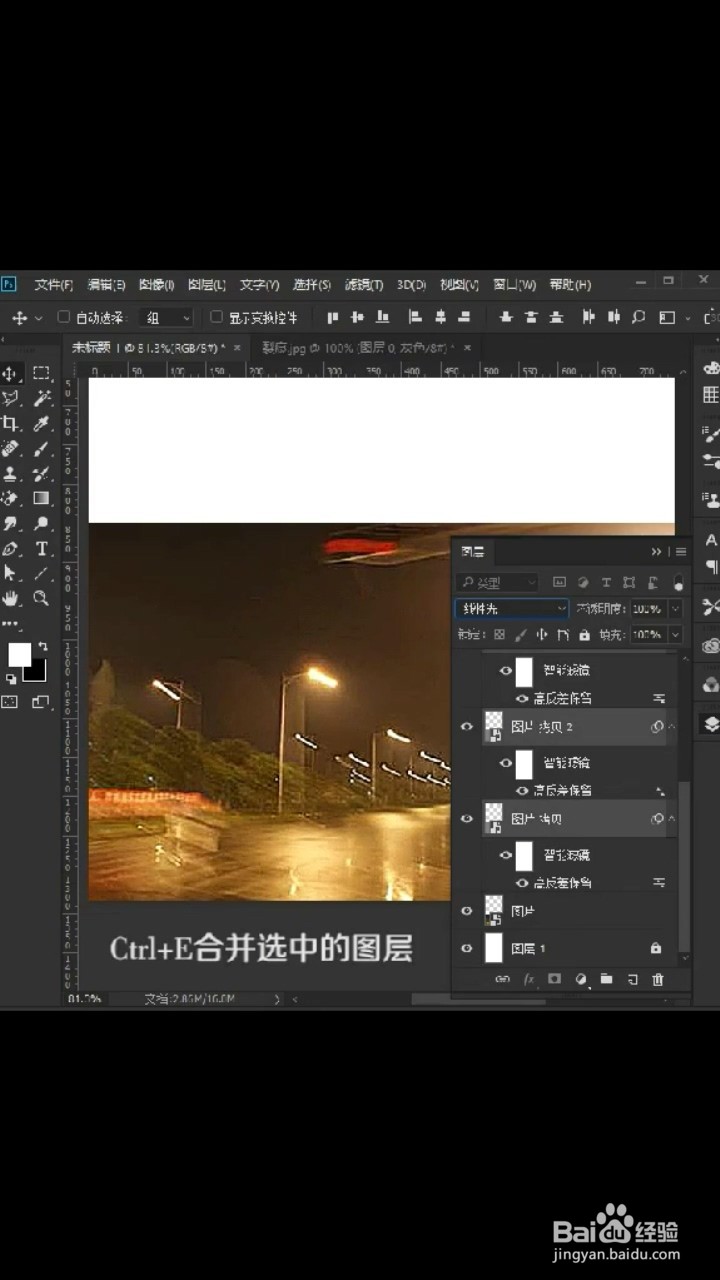Open the fill slider dropdown arrow
The height and width of the screenshot is (1280, 720).
676,634
